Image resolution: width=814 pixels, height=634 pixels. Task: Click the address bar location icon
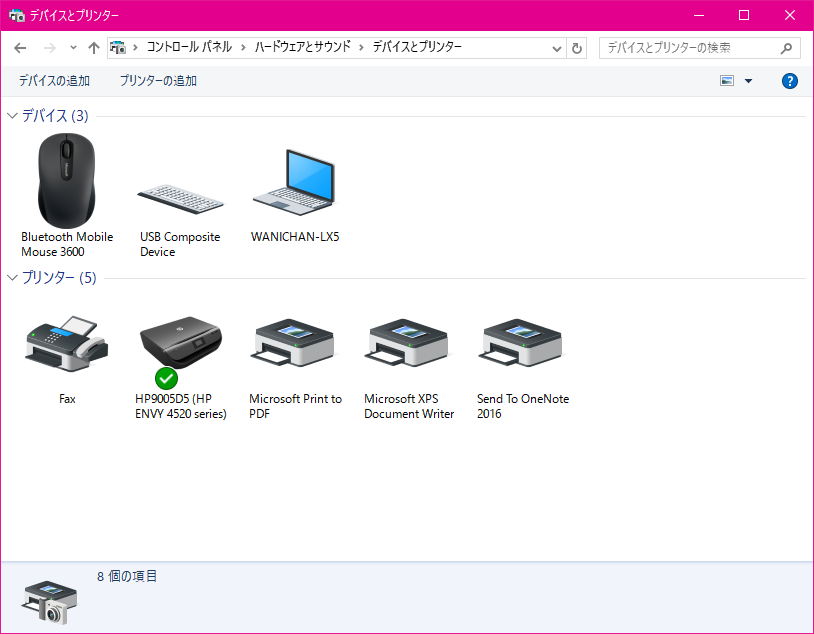point(118,48)
